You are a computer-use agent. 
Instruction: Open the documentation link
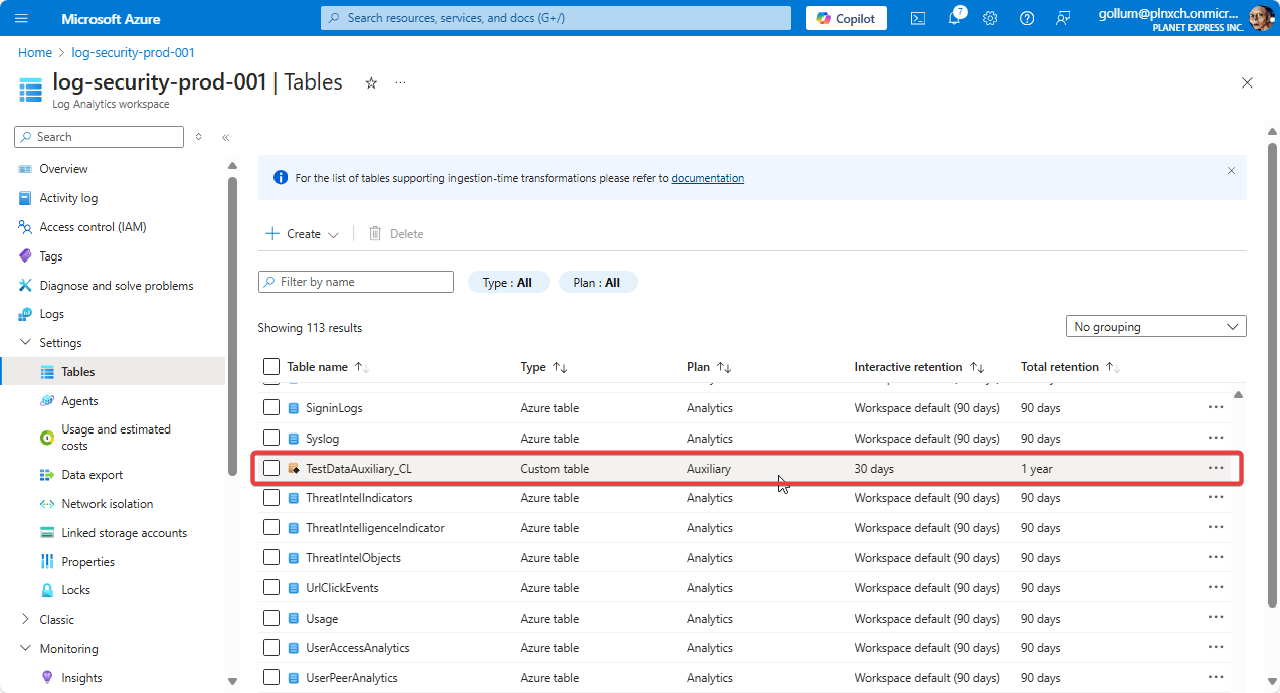[707, 178]
